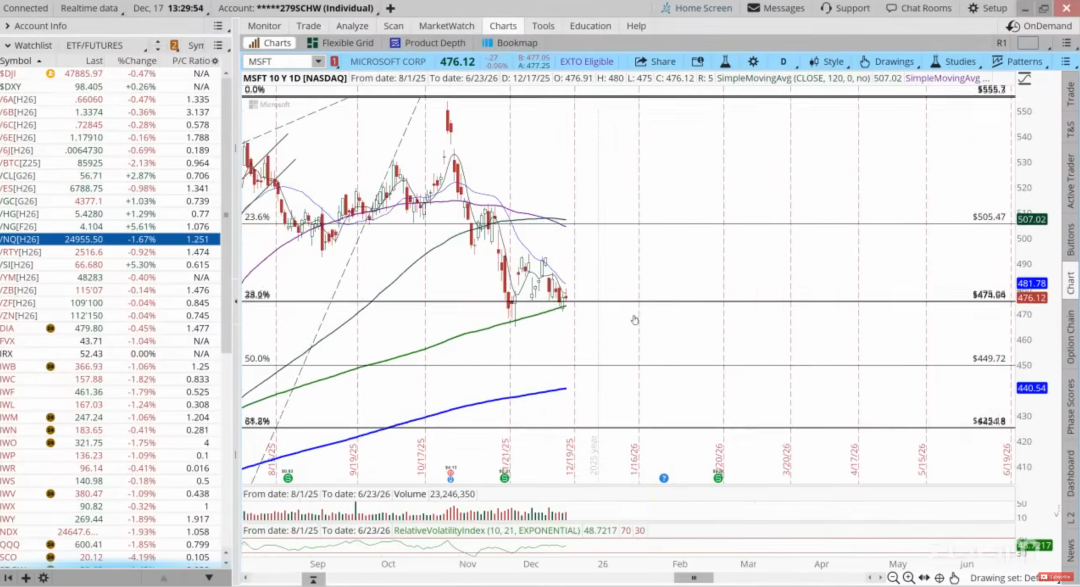The height and width of the screenshot is (587, 1080).
Task: Open the Monitor main tab
Action: [264, 25]
